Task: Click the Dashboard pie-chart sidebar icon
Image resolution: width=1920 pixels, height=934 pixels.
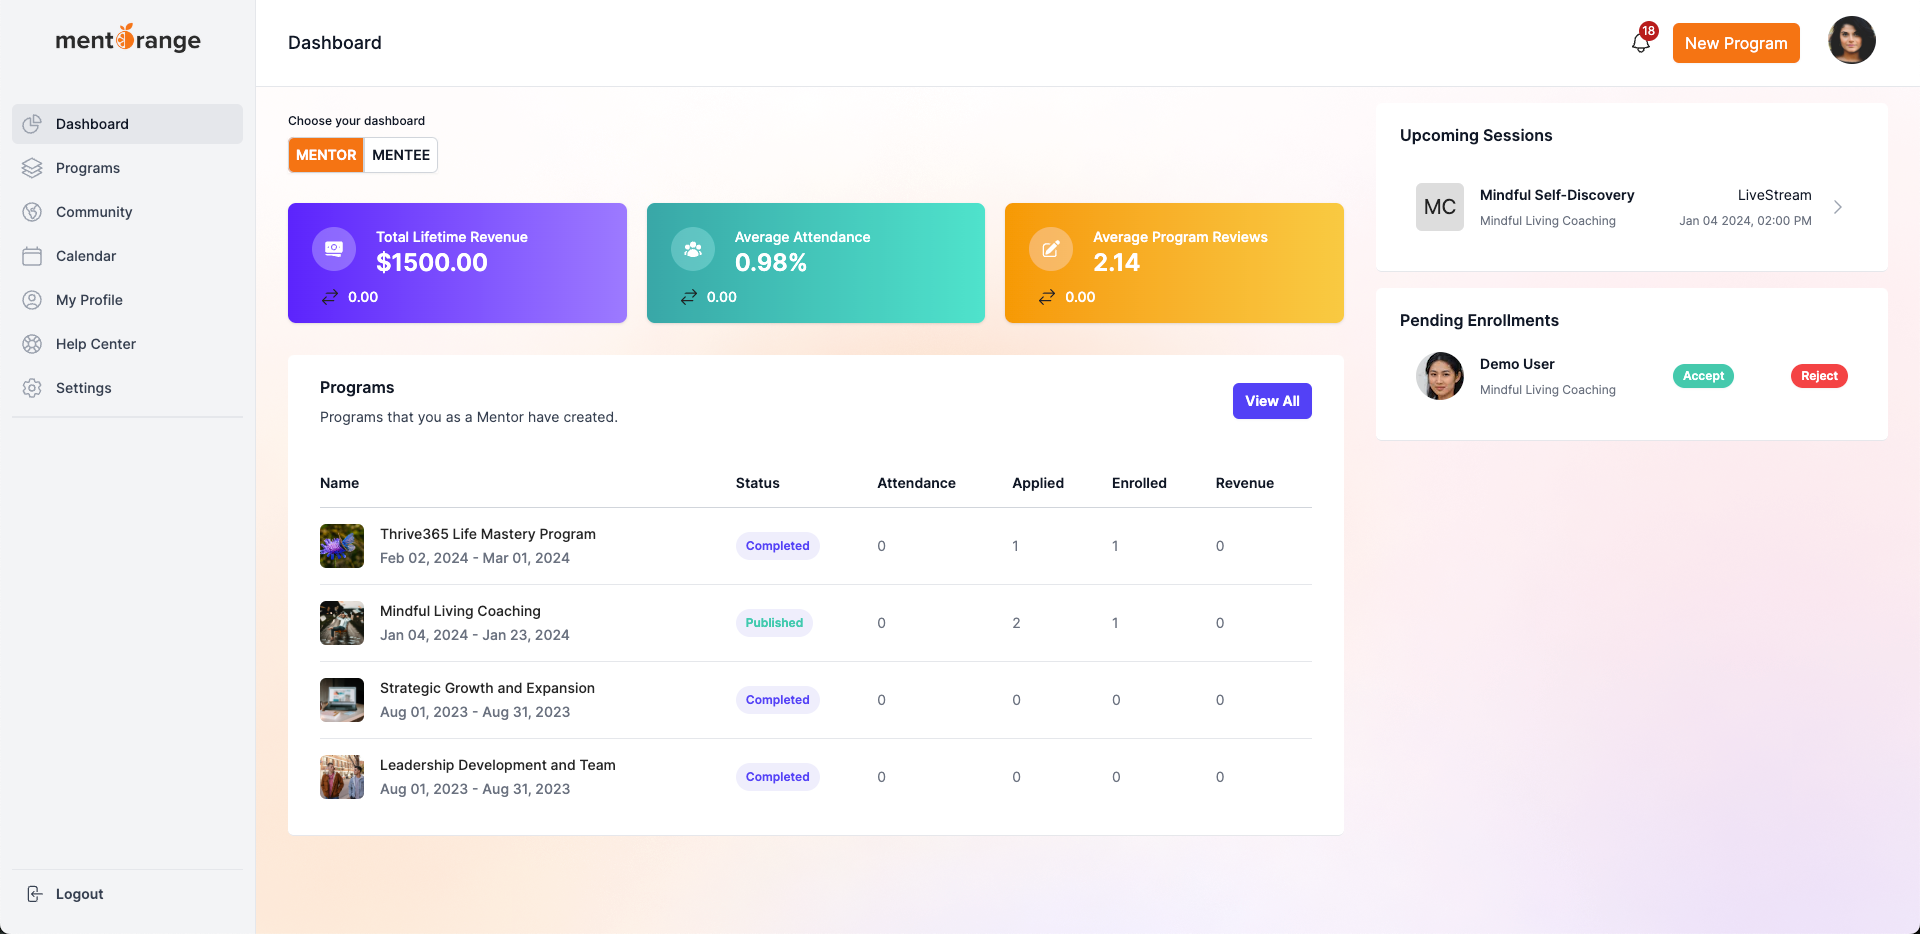Action: [32, 124]
